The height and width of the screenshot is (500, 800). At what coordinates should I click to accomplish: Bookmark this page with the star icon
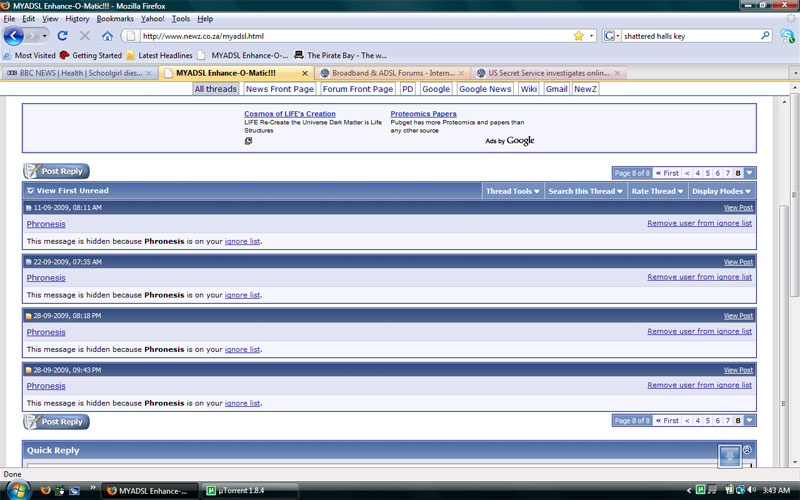[579, 36]
